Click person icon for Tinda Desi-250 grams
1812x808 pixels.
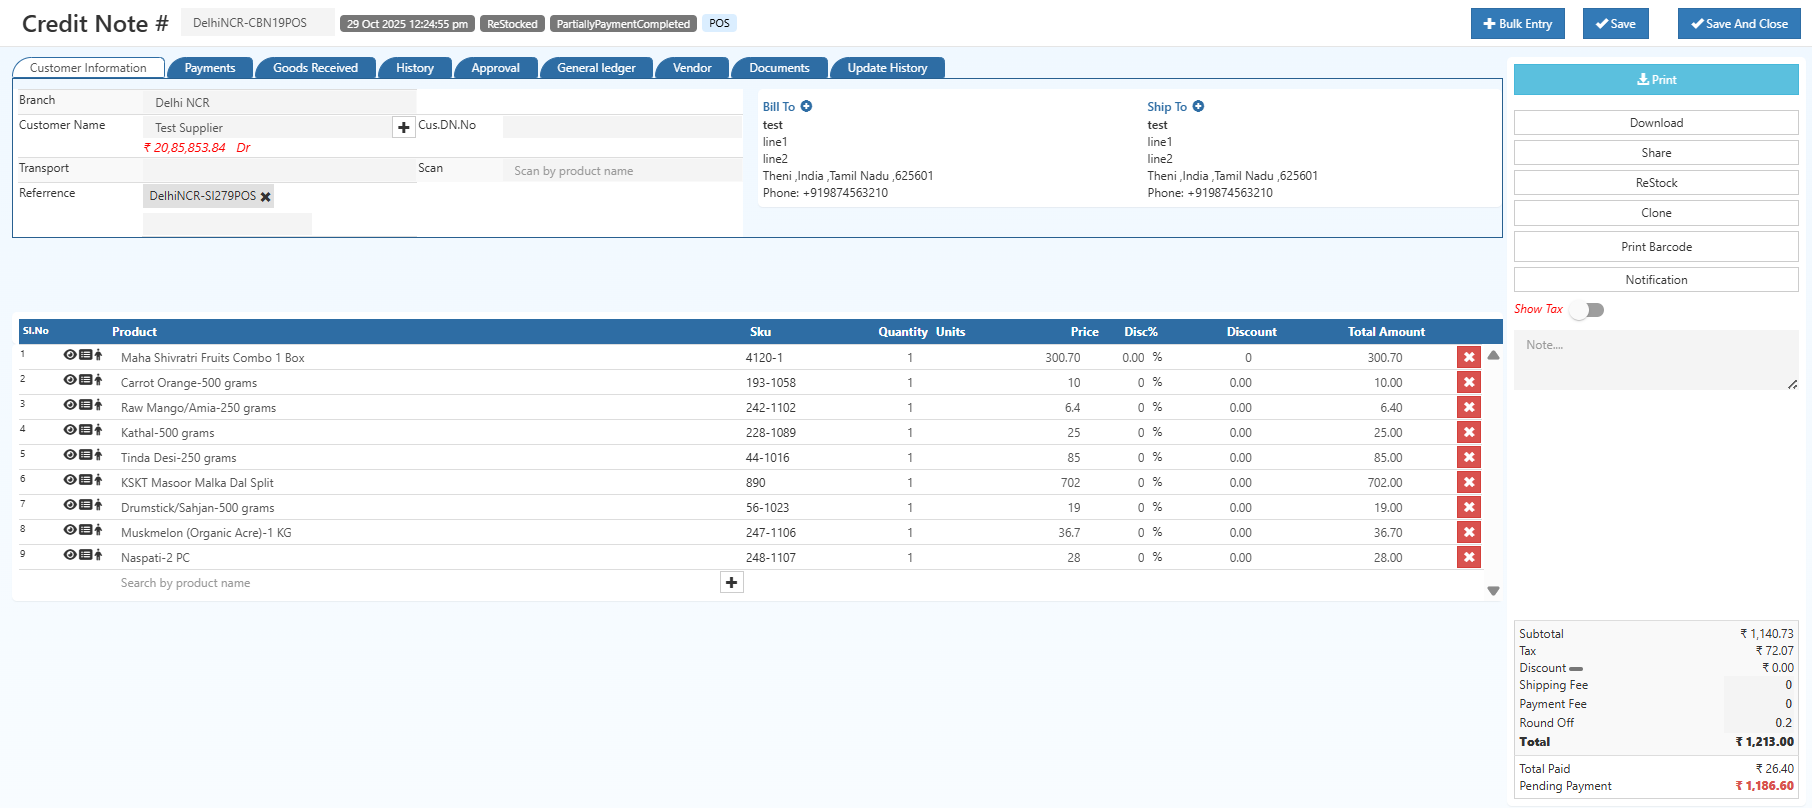[x=98, y=455]
